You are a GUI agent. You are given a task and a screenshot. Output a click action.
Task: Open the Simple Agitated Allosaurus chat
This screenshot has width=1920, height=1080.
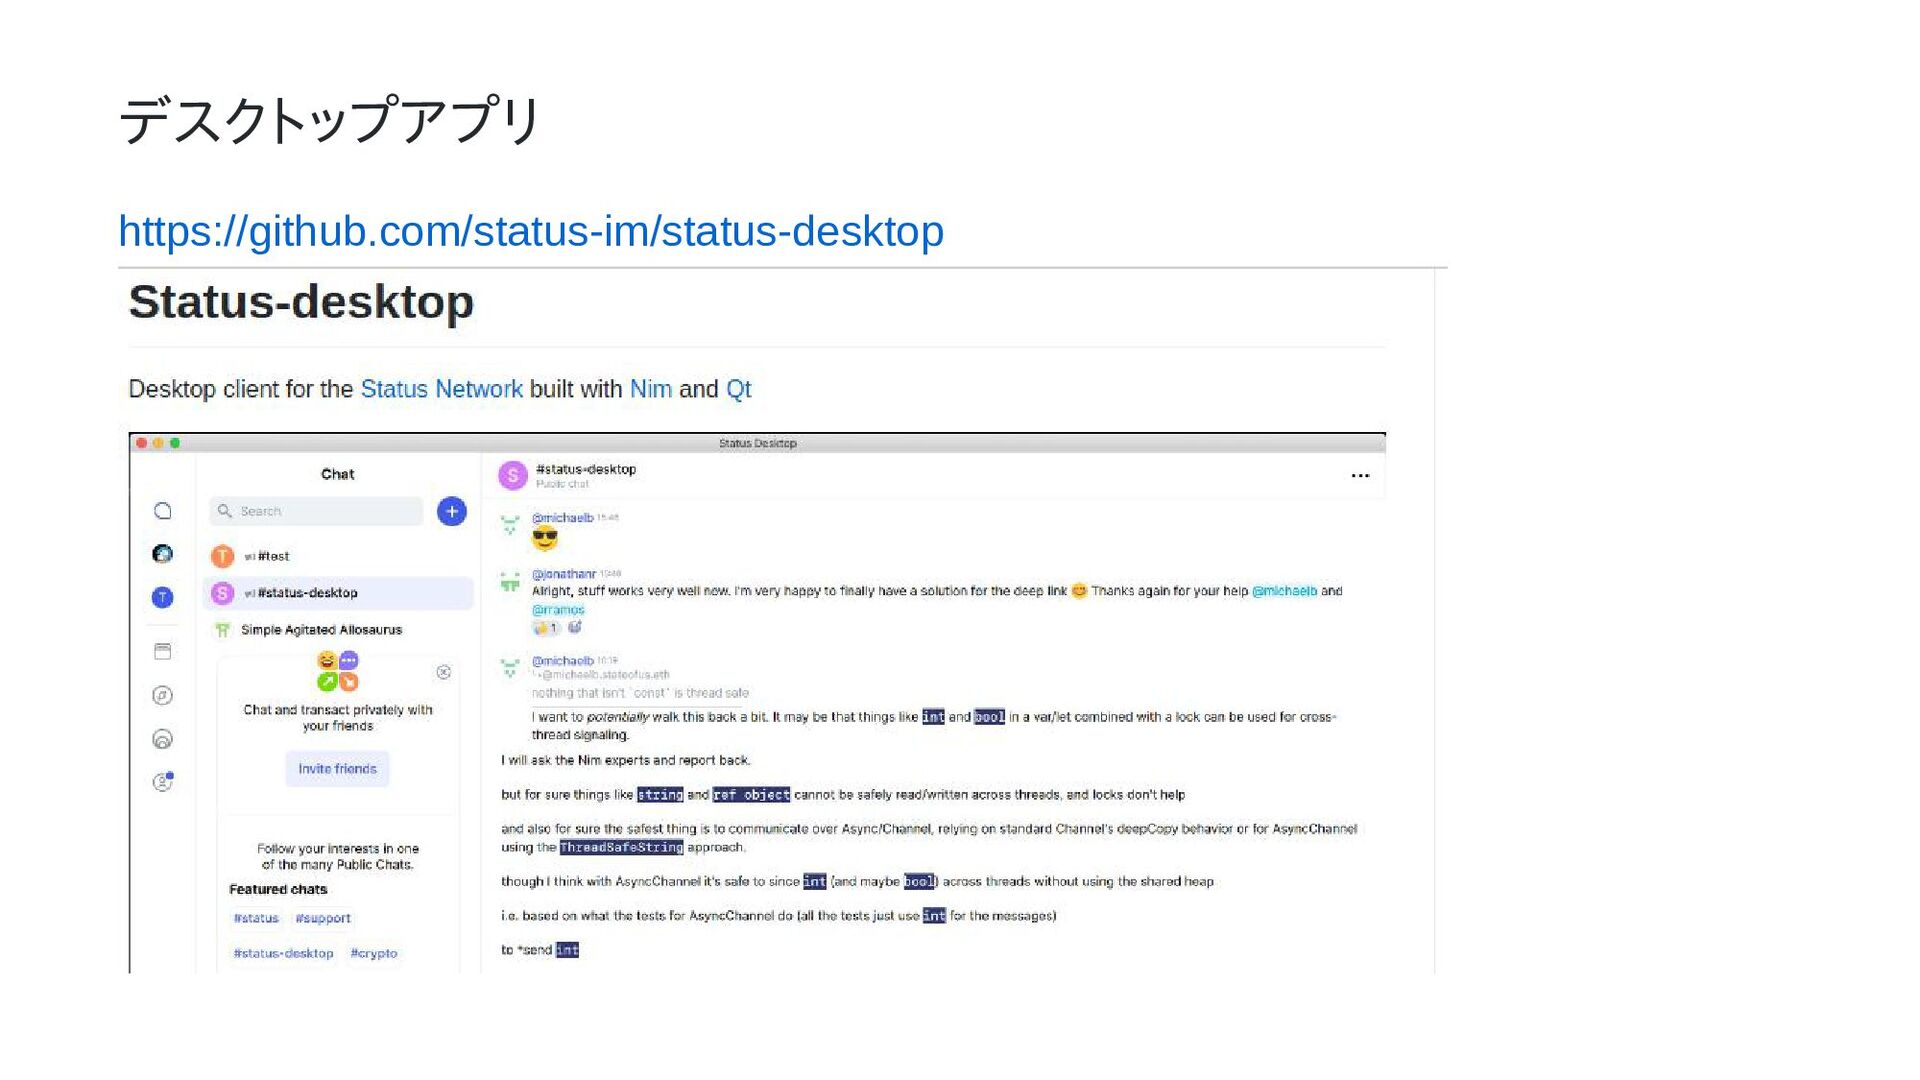point(338,630)
